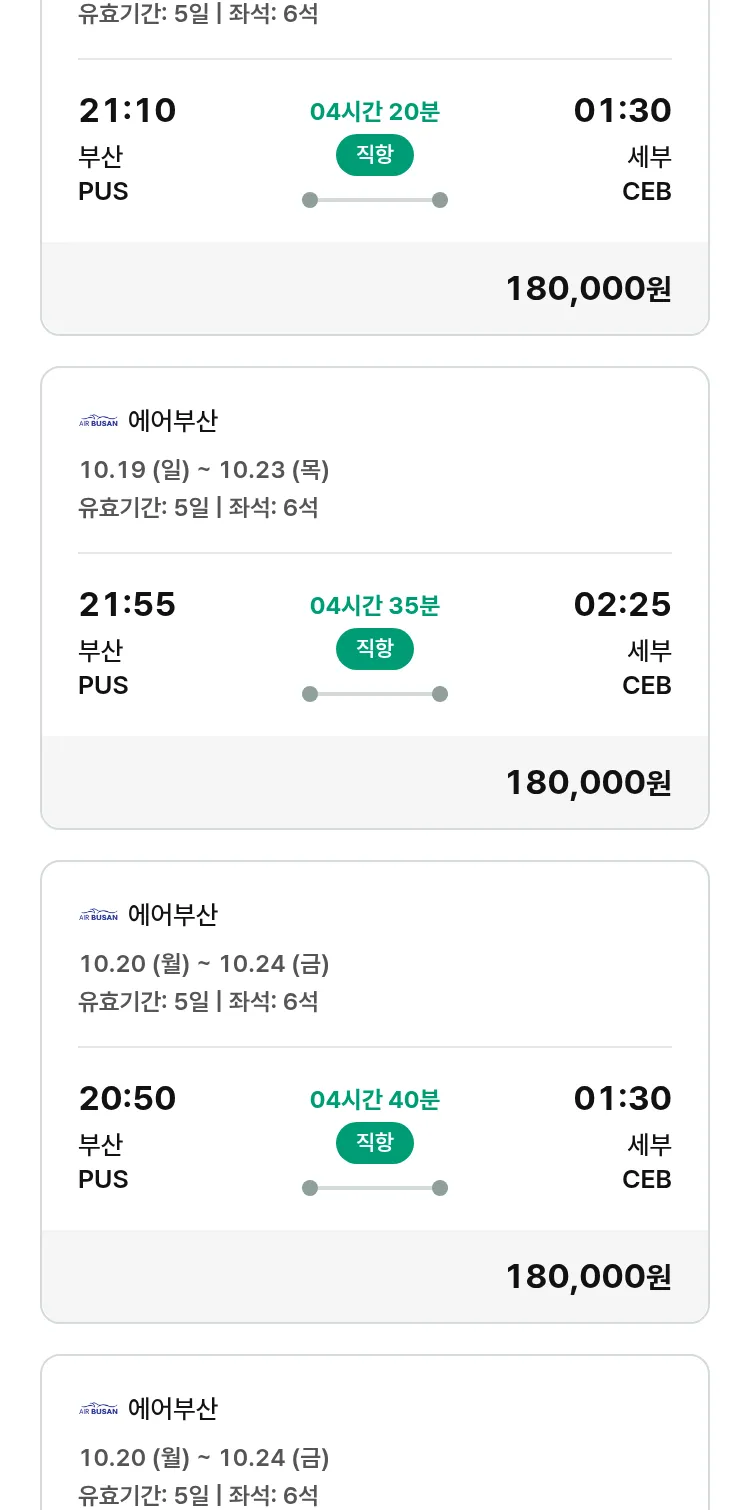Image resolution: width=750 pixels, height=1510 pixels.
Task: Open the 10.19 (일) ~ 10.23 (목) date range
Action: point(204,469)
